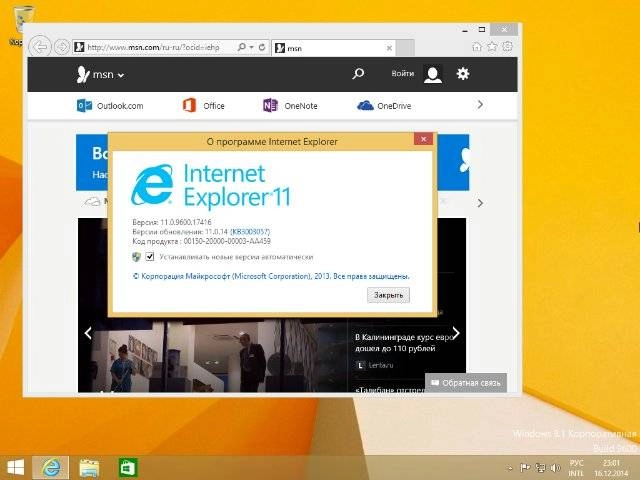The height and width of the screenshot is (480, 640).
Task: Click the taskbar clock and date
Action: [x=611, y=468]
